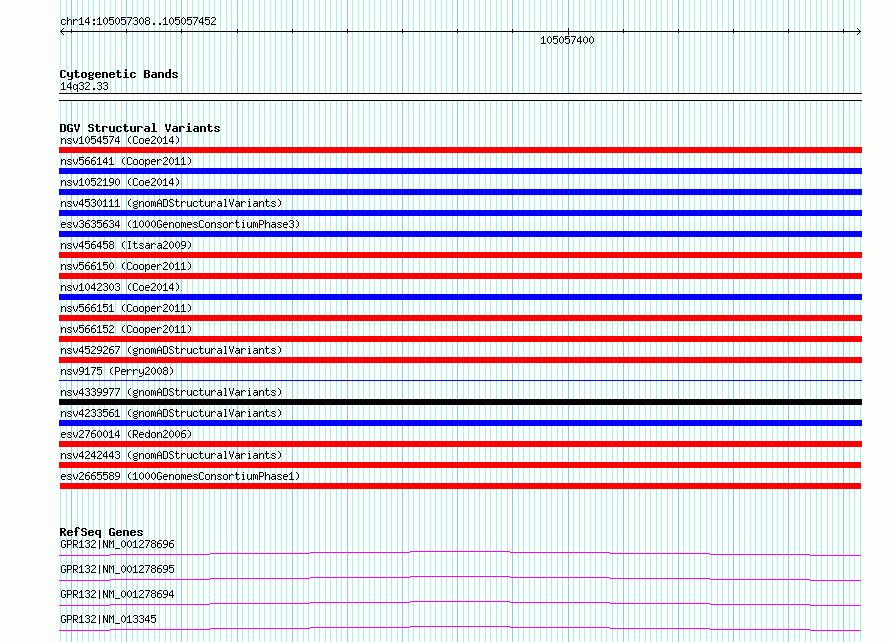Screen dimensions: 890x642
Task: Open the nsv4529267 gnomAD variant label
Action: (x=171, y=350)
